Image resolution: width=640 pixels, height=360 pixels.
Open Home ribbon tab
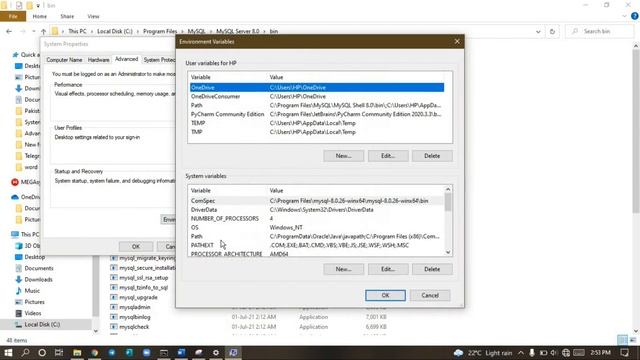[x=40, y=16]
